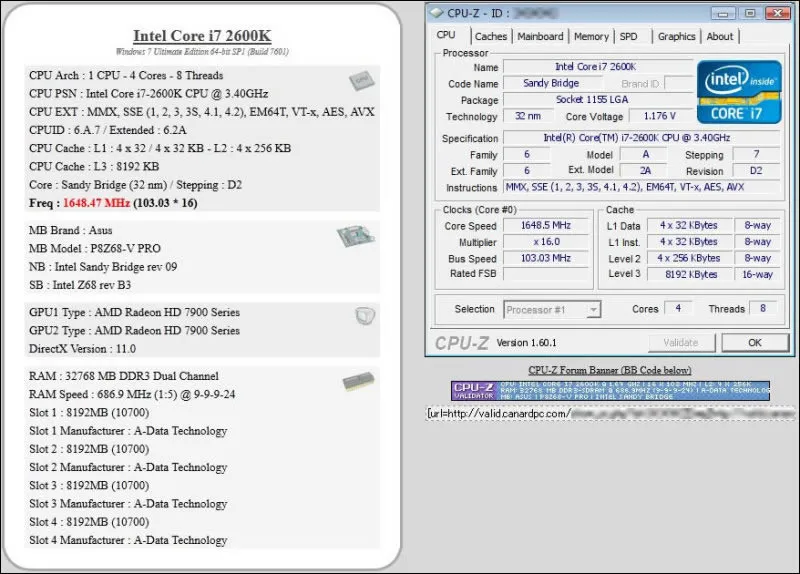Click the BB code URL text field
The width and height of the screenshot is (800, 574).
point(610,412)
